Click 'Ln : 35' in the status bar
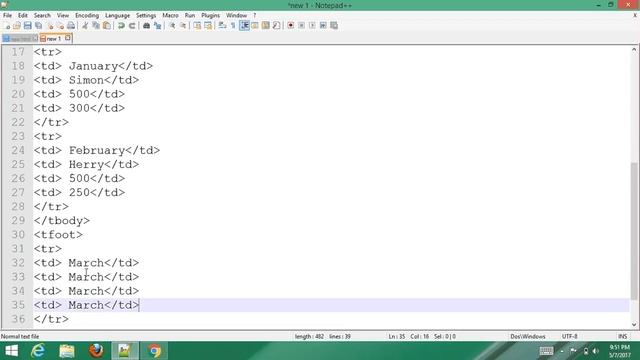Image resolution: width=640 pixels, height=360 pixels. tap(397, 336)
